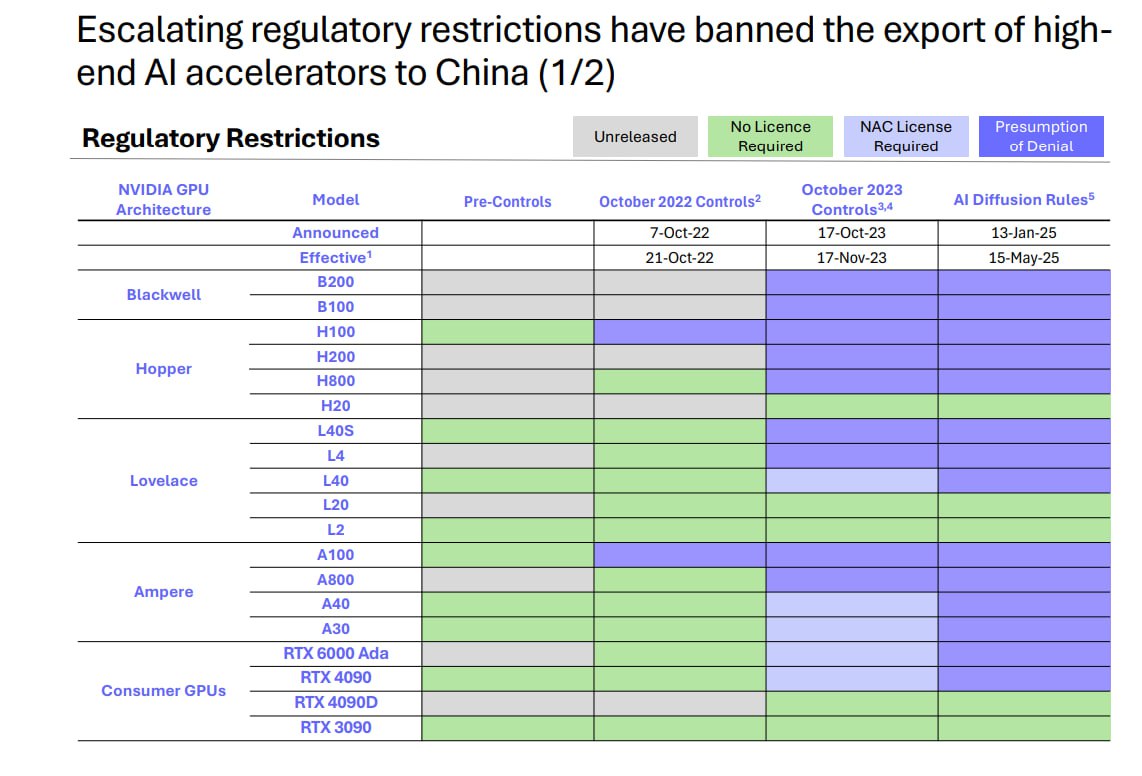
Task: Click the Blackwell architecture label
Action: (163, 295)
